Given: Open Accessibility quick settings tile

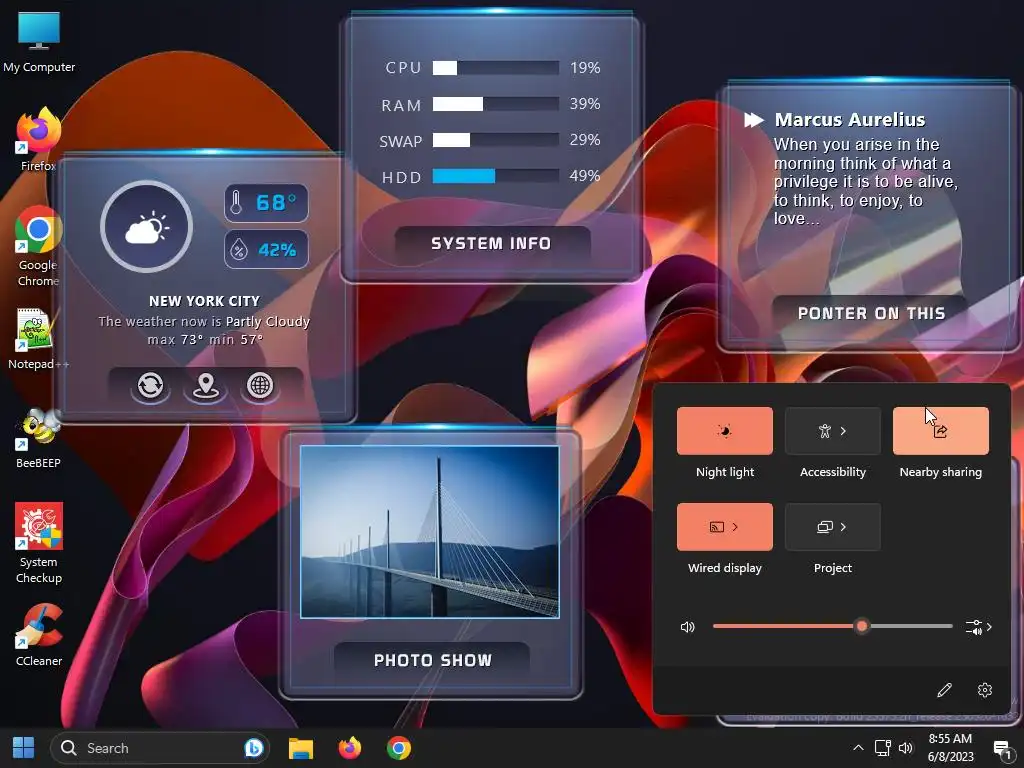Looking at the screenshot, I should click(833, 431).
